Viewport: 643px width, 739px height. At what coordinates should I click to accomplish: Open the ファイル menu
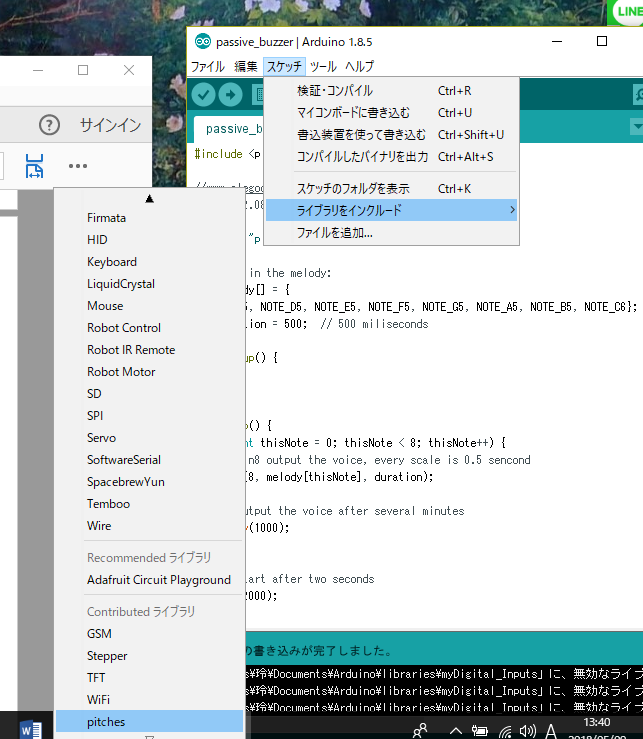[207, 66]
